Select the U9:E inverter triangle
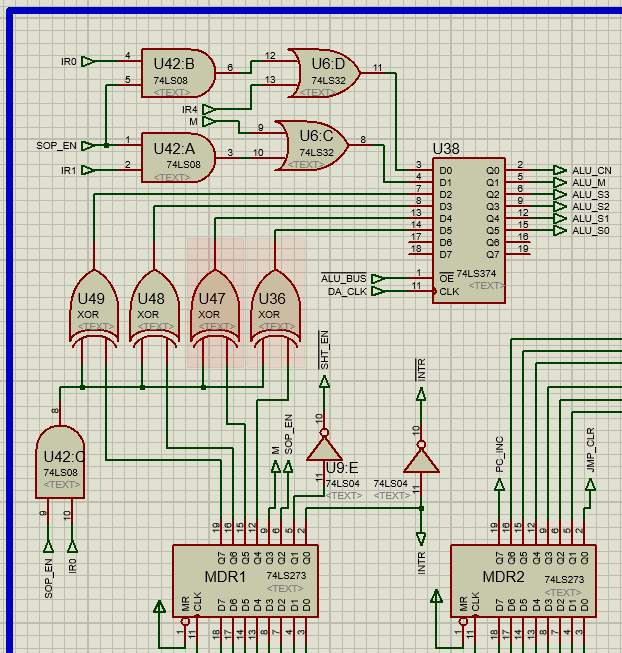 click(324, 448)
